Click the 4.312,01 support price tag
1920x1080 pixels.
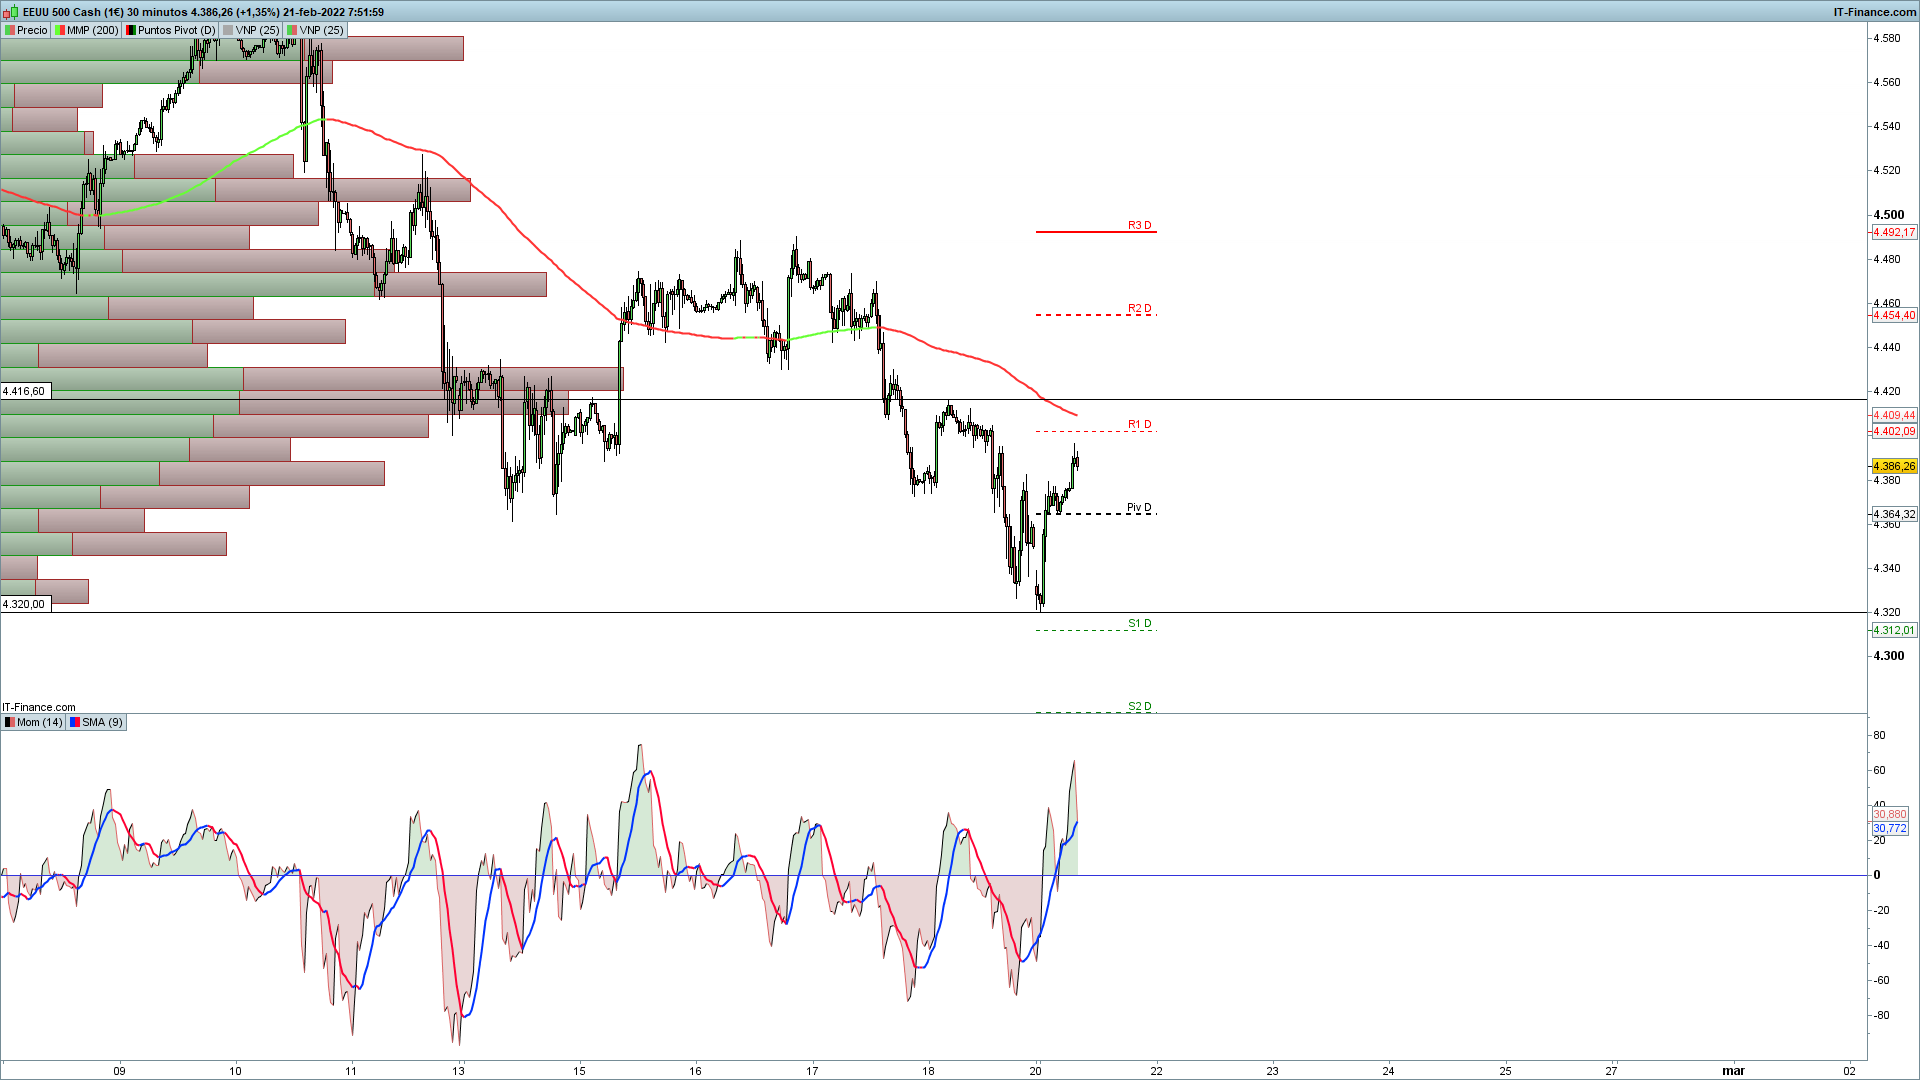[x=1894, y=630]
